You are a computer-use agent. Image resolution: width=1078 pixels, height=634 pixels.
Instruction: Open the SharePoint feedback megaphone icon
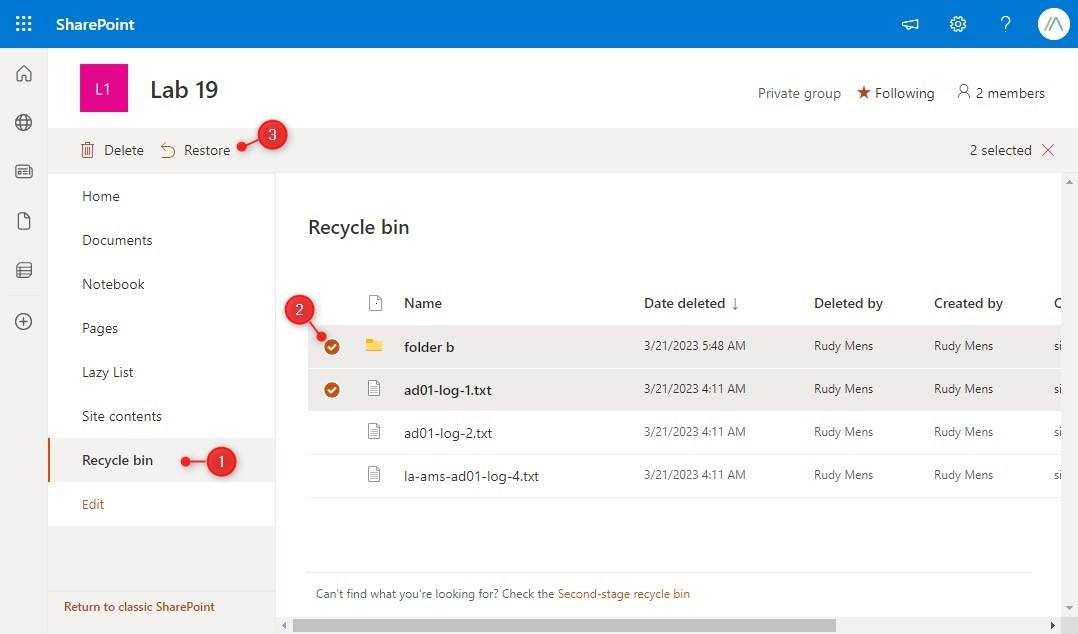(x=909, y=23)
